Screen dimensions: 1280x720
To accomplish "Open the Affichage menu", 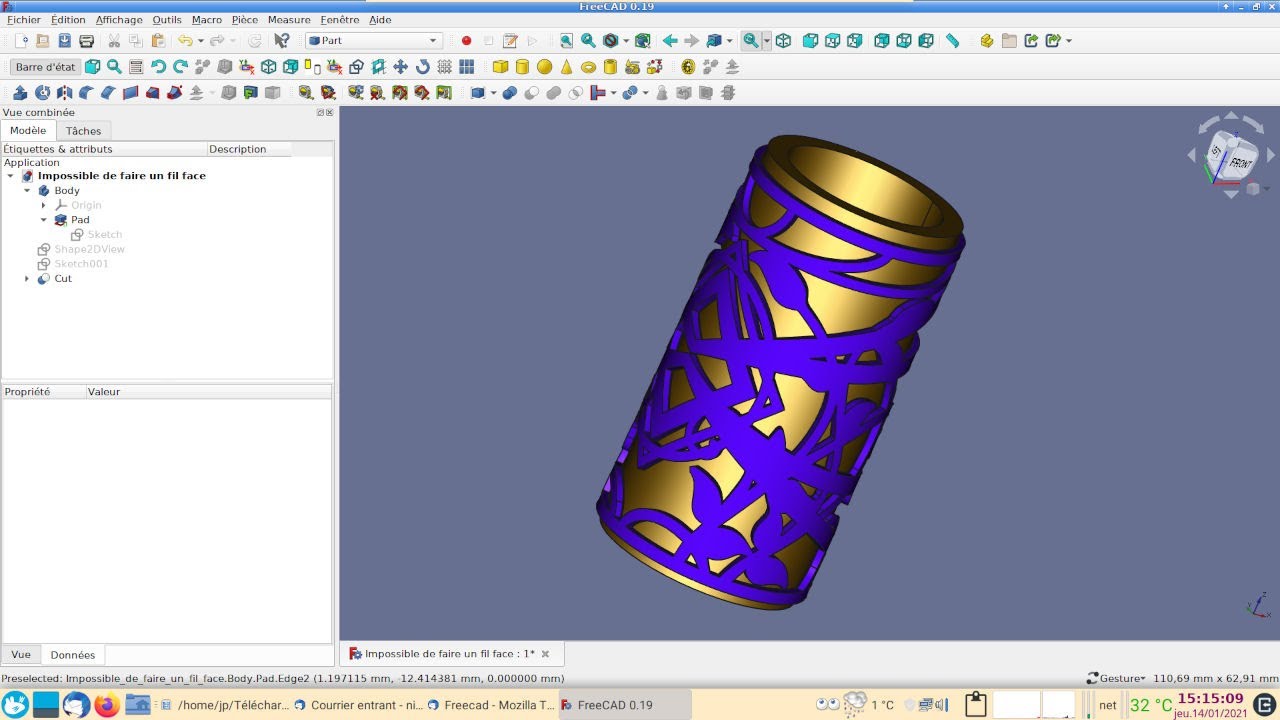I will pos(119,20).
